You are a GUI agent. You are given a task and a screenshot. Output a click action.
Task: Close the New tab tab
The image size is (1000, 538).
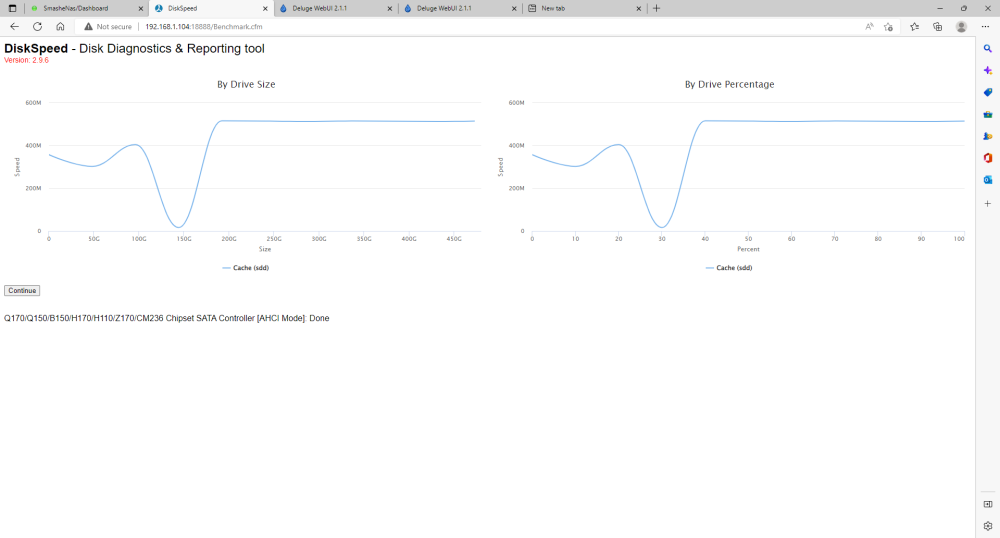point(638,8)
